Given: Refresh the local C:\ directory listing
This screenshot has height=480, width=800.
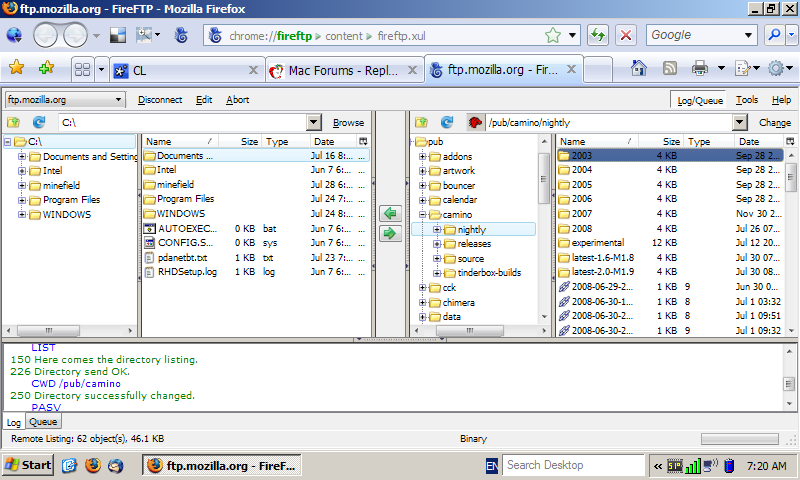Looking at the screenshot, I should click(x=39, y=122).
